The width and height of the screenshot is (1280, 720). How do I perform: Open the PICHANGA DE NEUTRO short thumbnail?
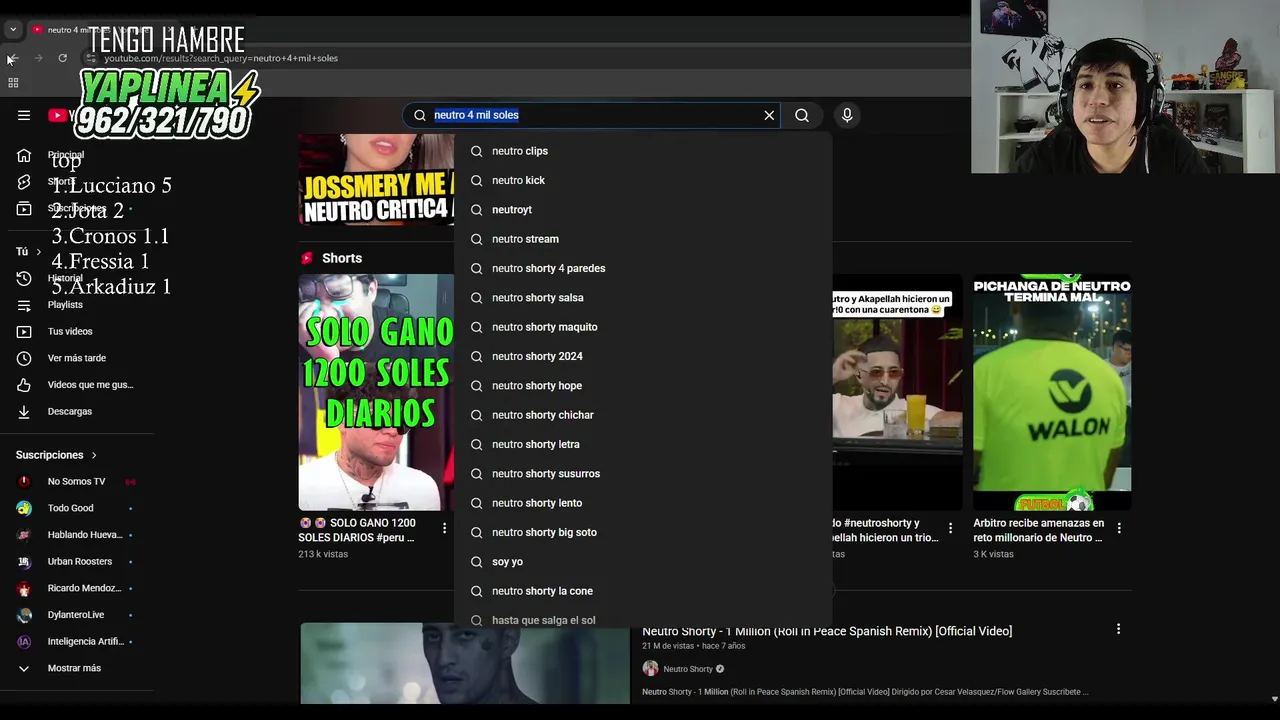point(1052,392)
